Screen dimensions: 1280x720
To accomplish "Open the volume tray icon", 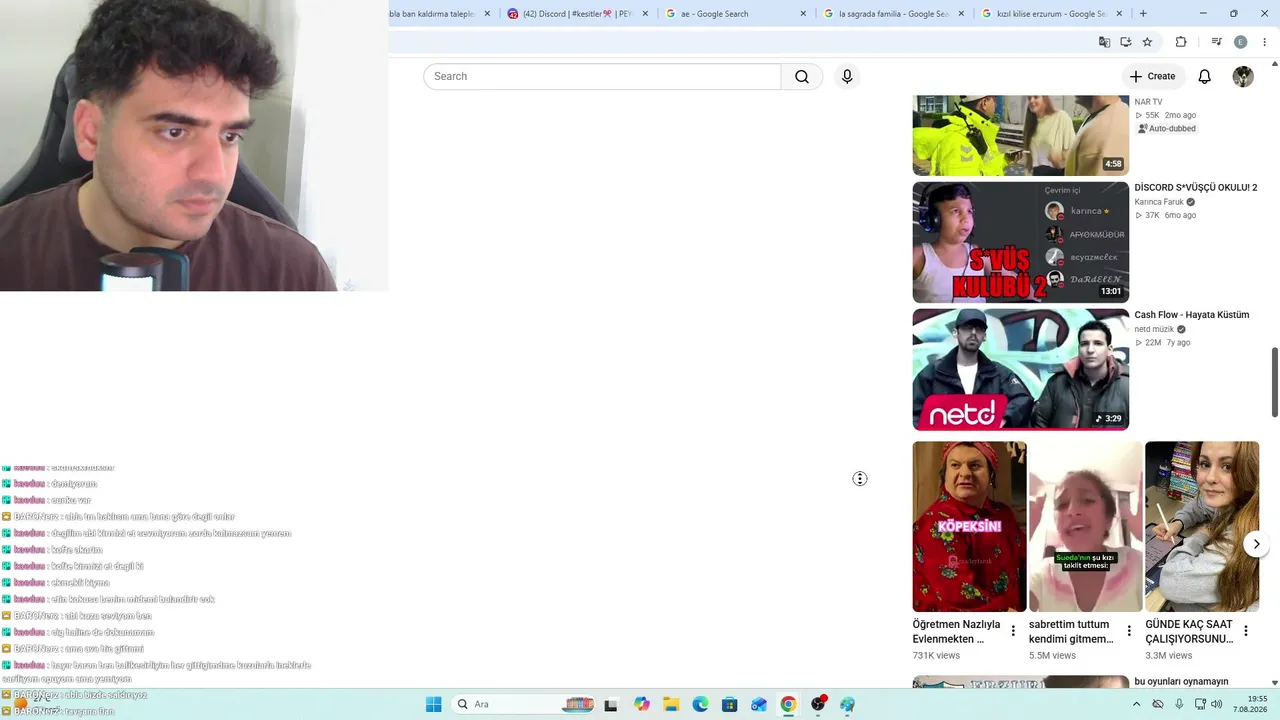I will point(1217,704).
